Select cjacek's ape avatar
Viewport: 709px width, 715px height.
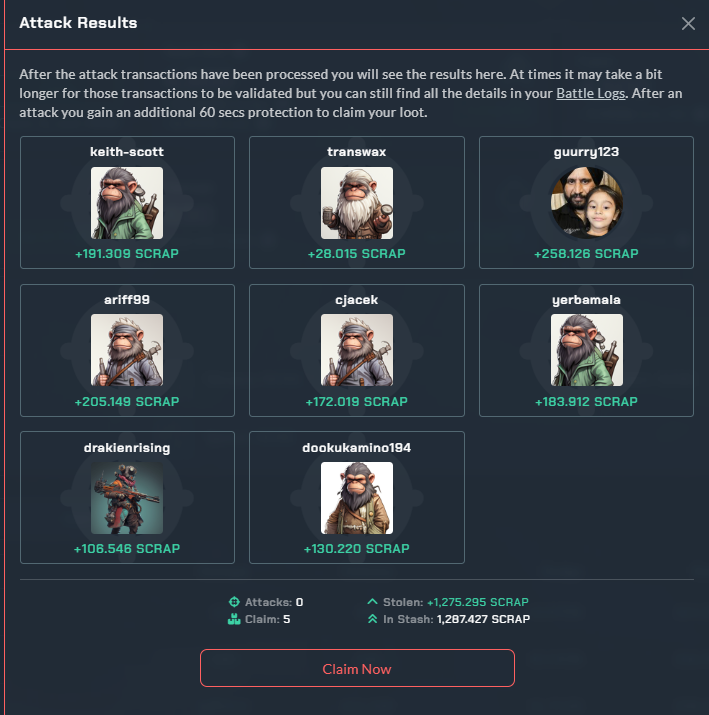click(357, 350)
